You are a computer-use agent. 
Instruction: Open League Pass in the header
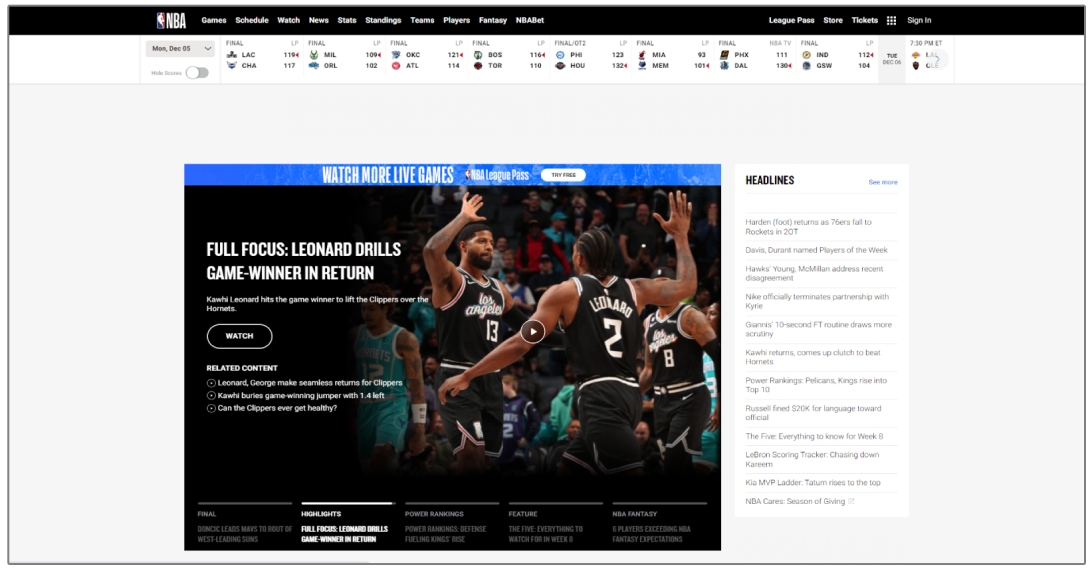tap(791, 20)
